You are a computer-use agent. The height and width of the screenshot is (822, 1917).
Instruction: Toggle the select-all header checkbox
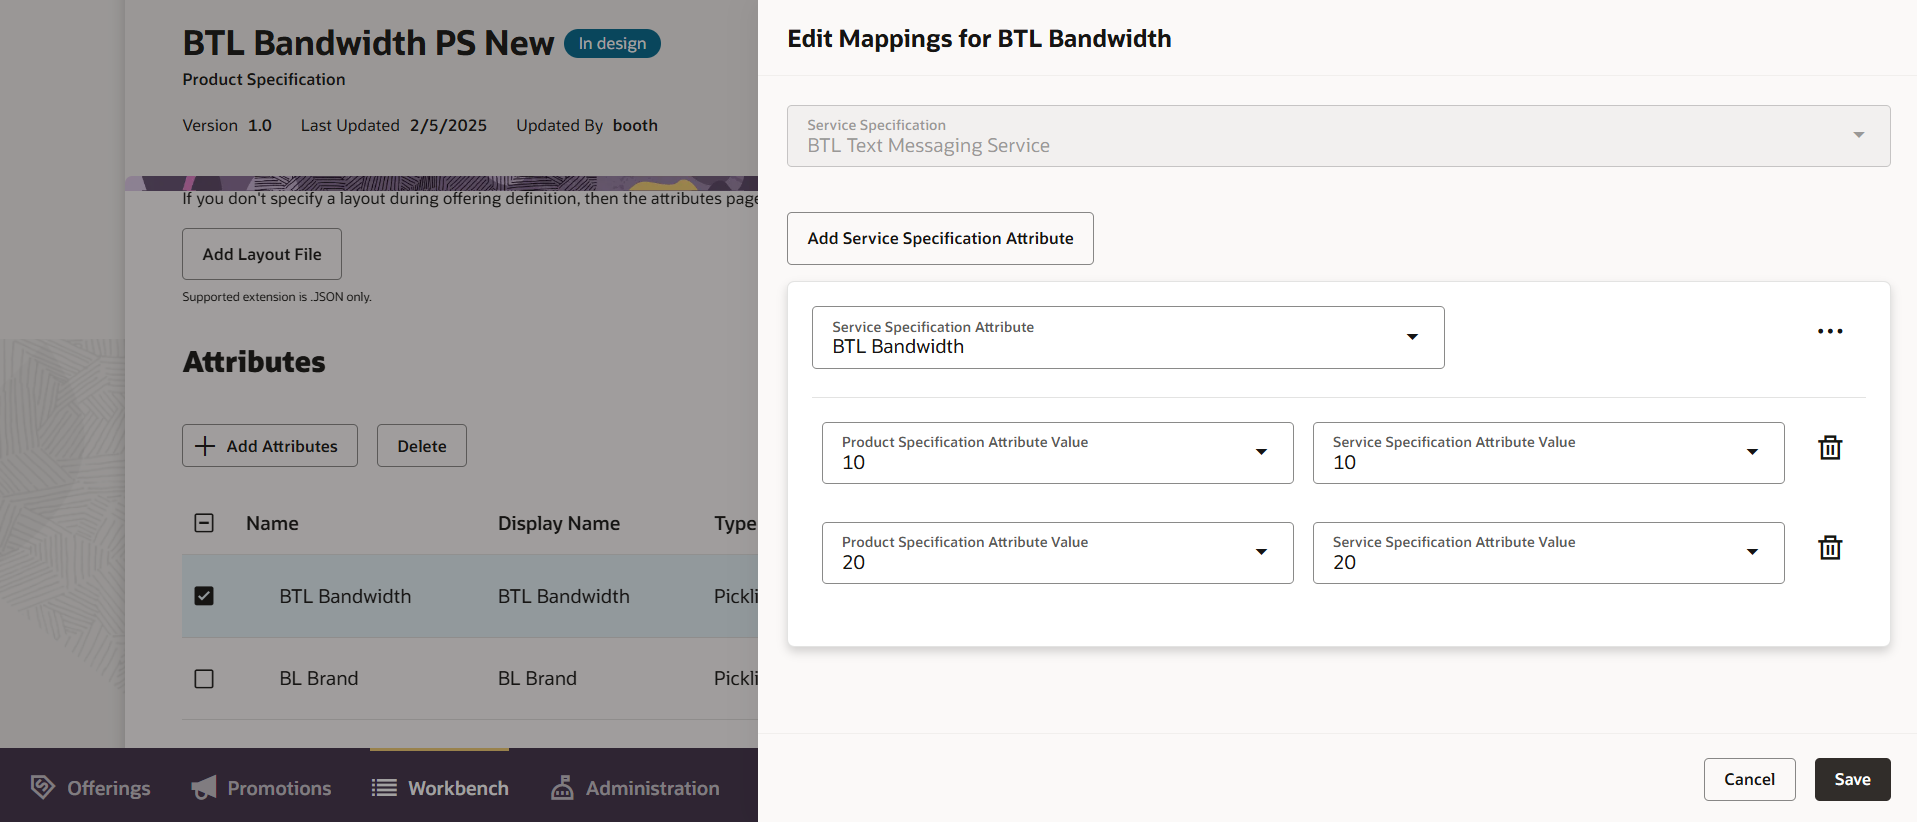pyautogui.click(x=204, y=523)
